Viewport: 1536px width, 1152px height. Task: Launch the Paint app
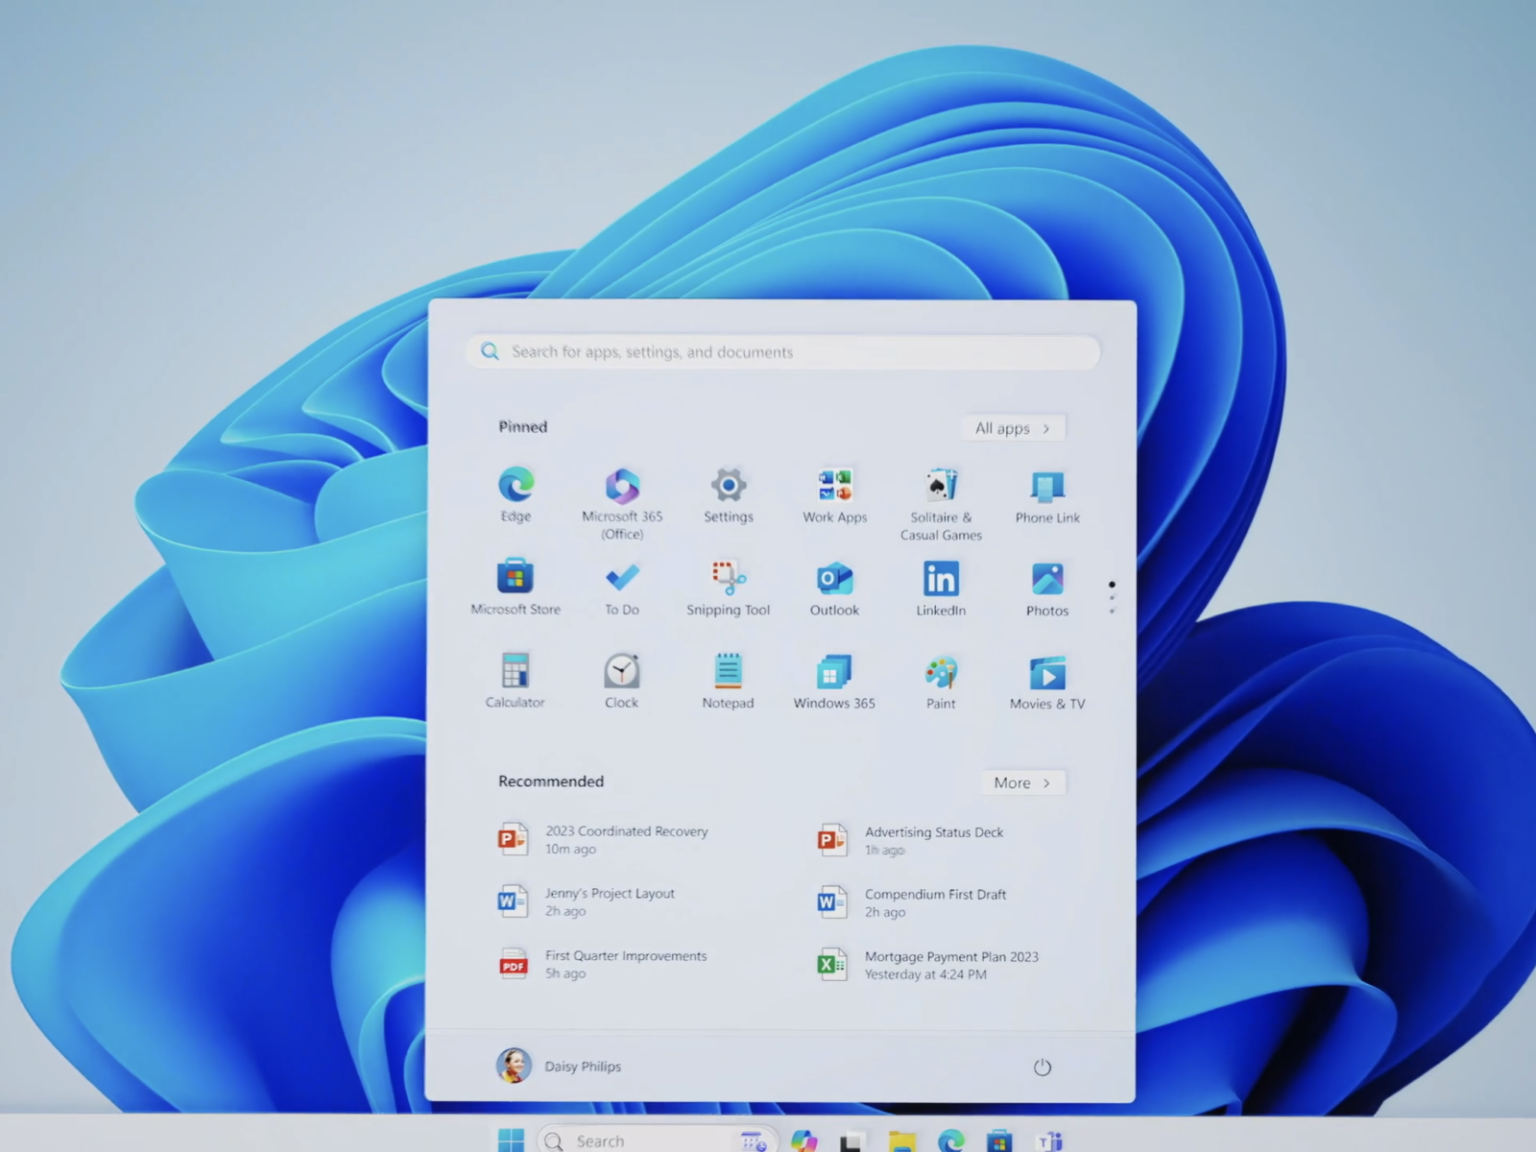point(940,673)
